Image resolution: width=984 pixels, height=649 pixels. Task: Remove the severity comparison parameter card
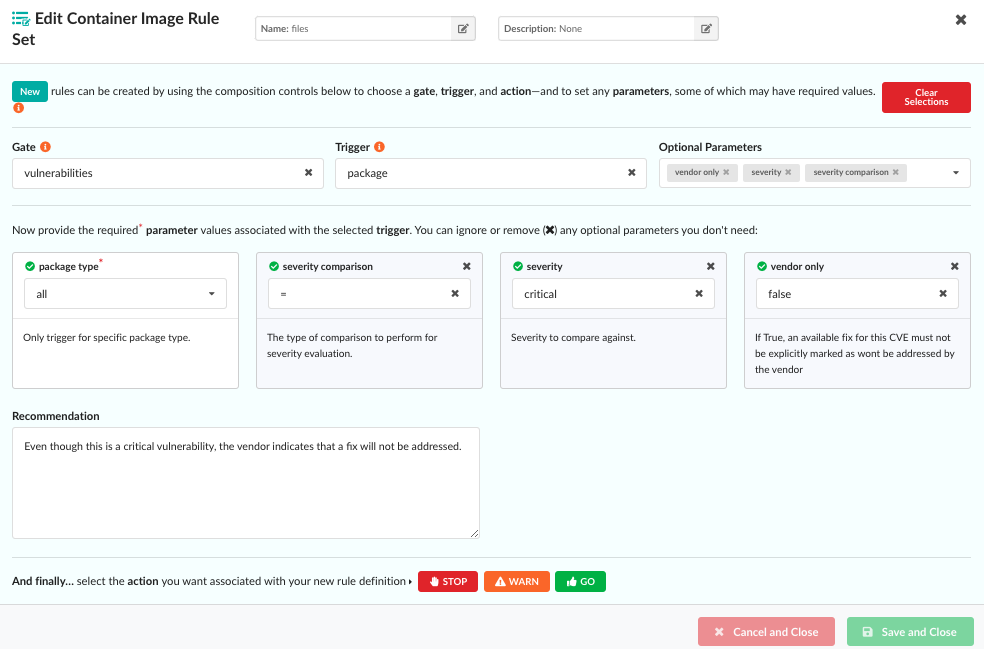(x=466, y=267)
